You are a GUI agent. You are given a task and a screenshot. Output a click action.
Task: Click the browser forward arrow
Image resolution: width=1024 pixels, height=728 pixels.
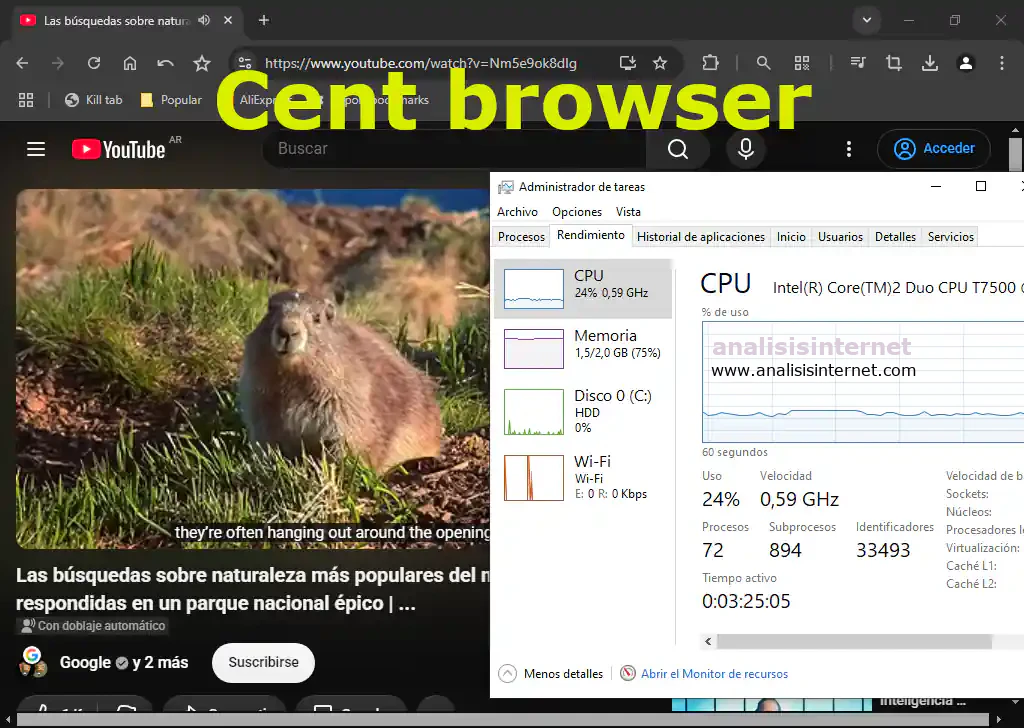pyautogui.click(x=58, y=63)
